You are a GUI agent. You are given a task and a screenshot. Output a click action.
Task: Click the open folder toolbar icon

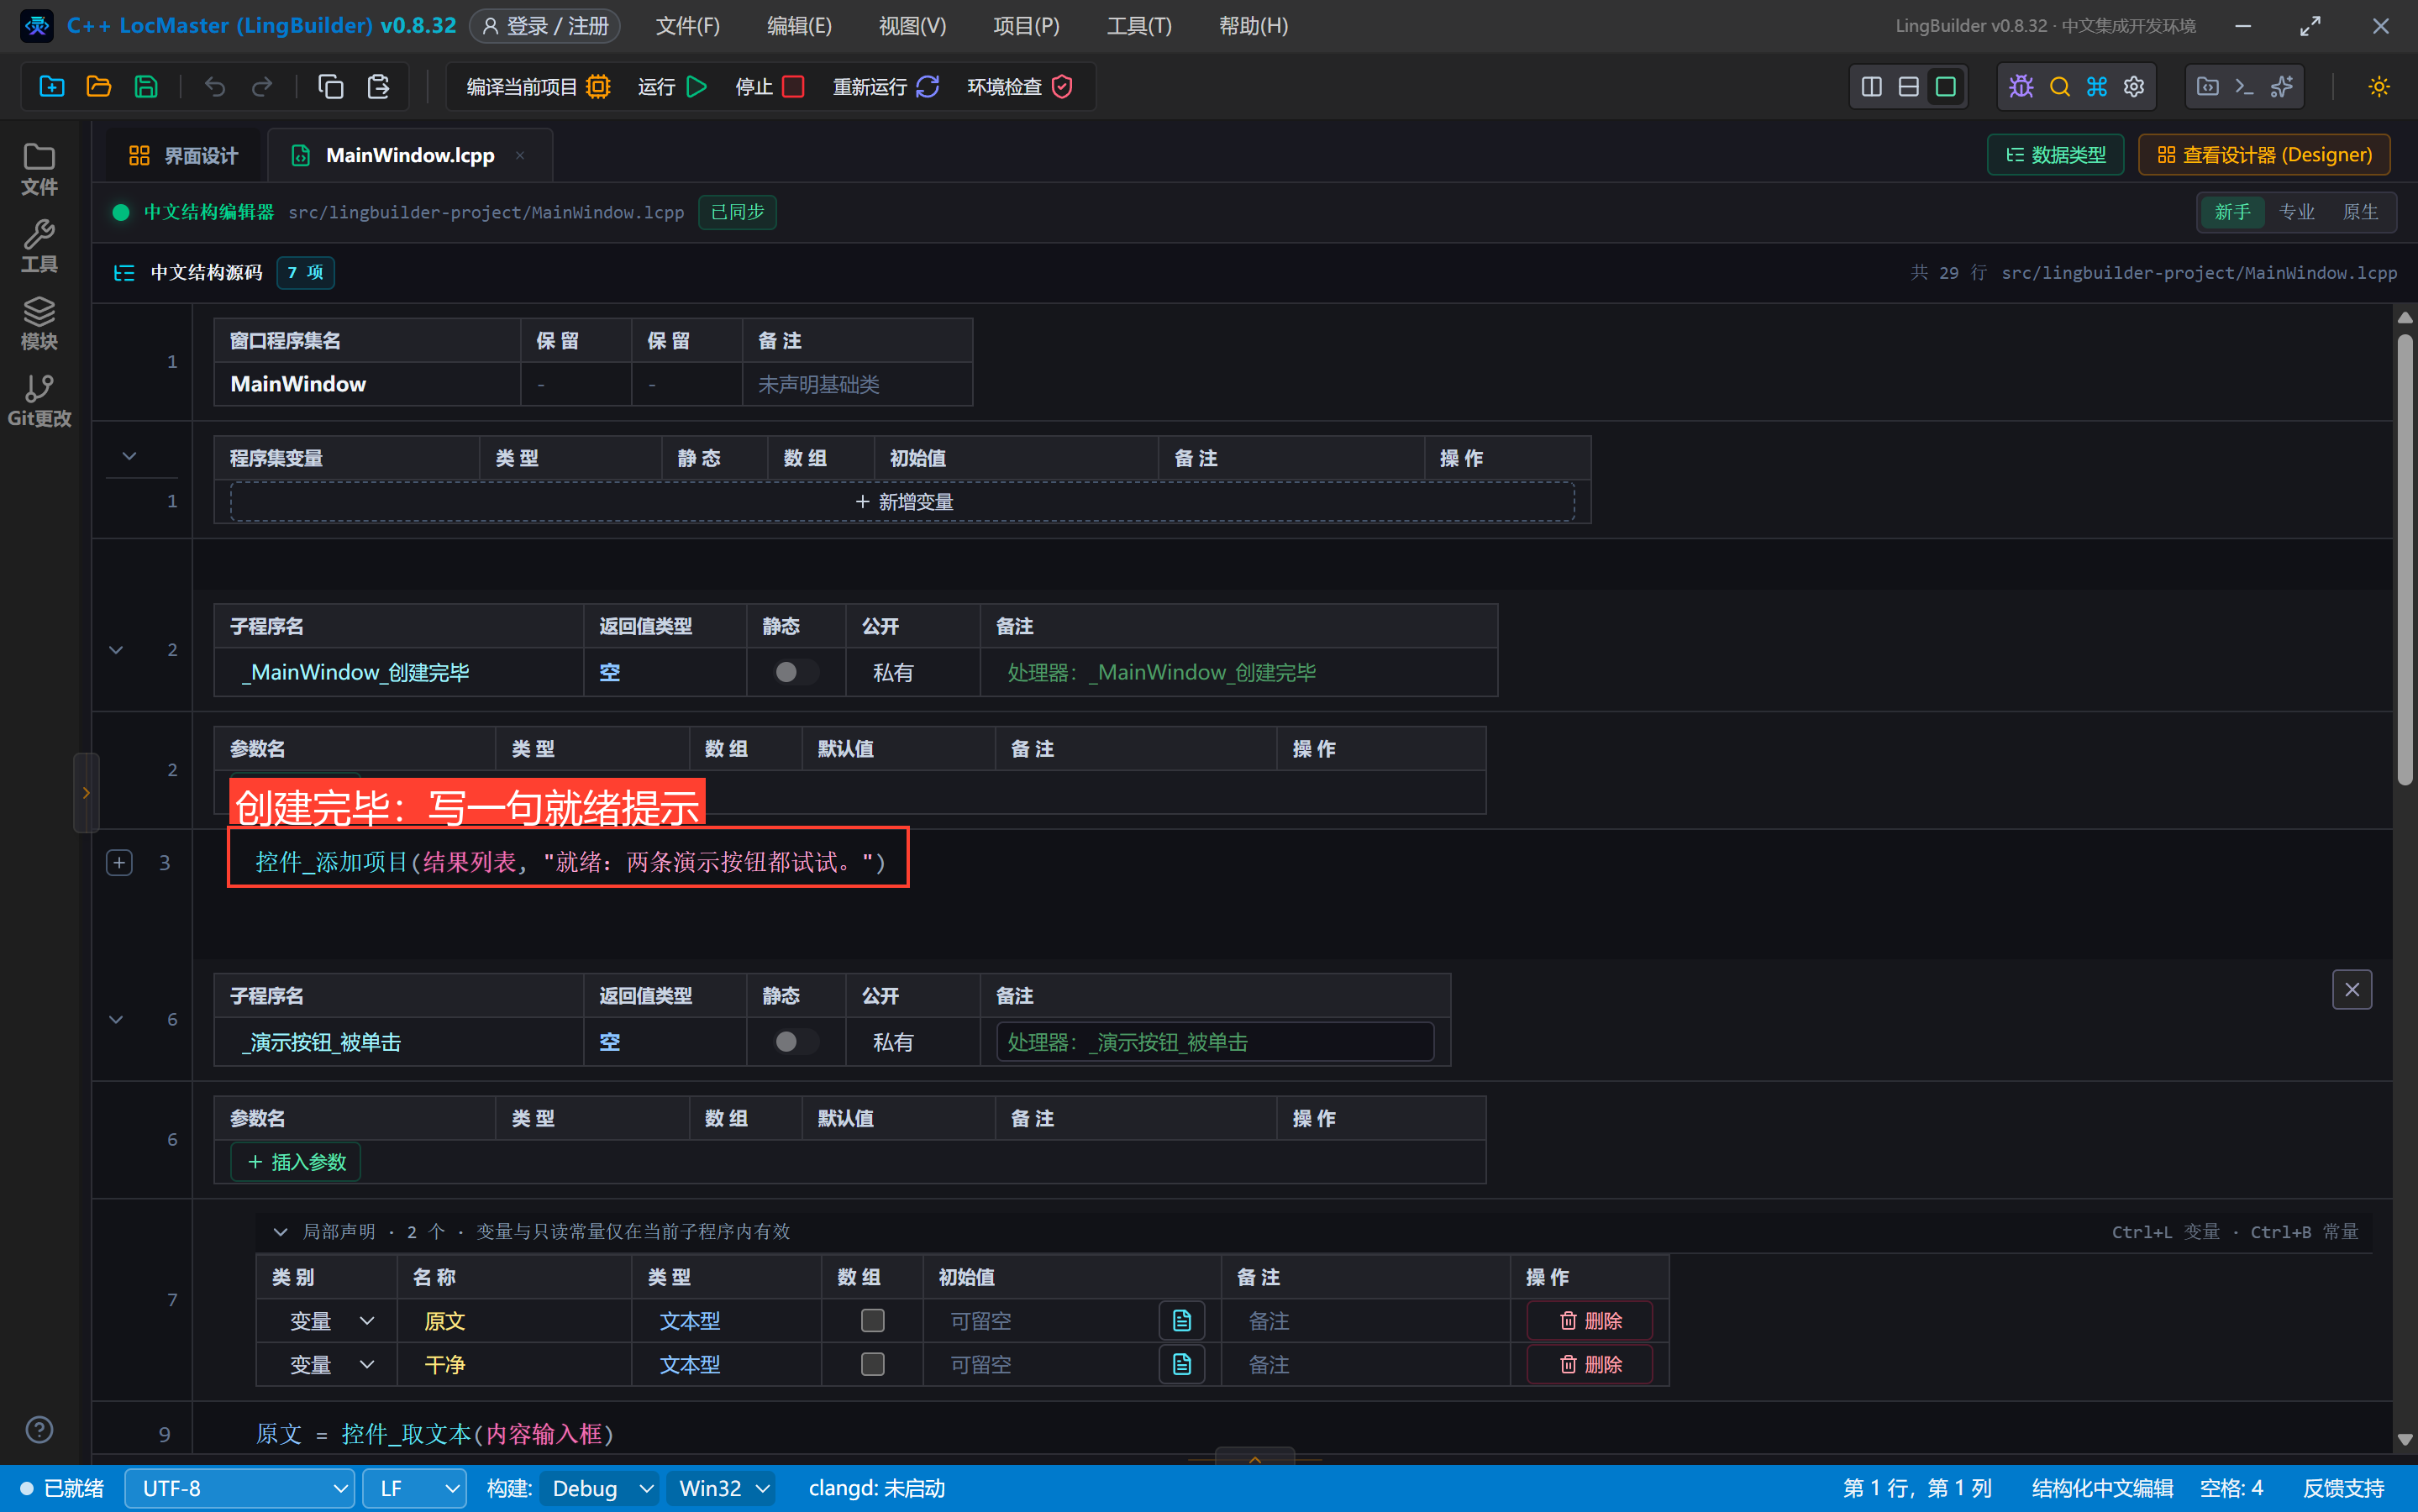click(99, 87)
